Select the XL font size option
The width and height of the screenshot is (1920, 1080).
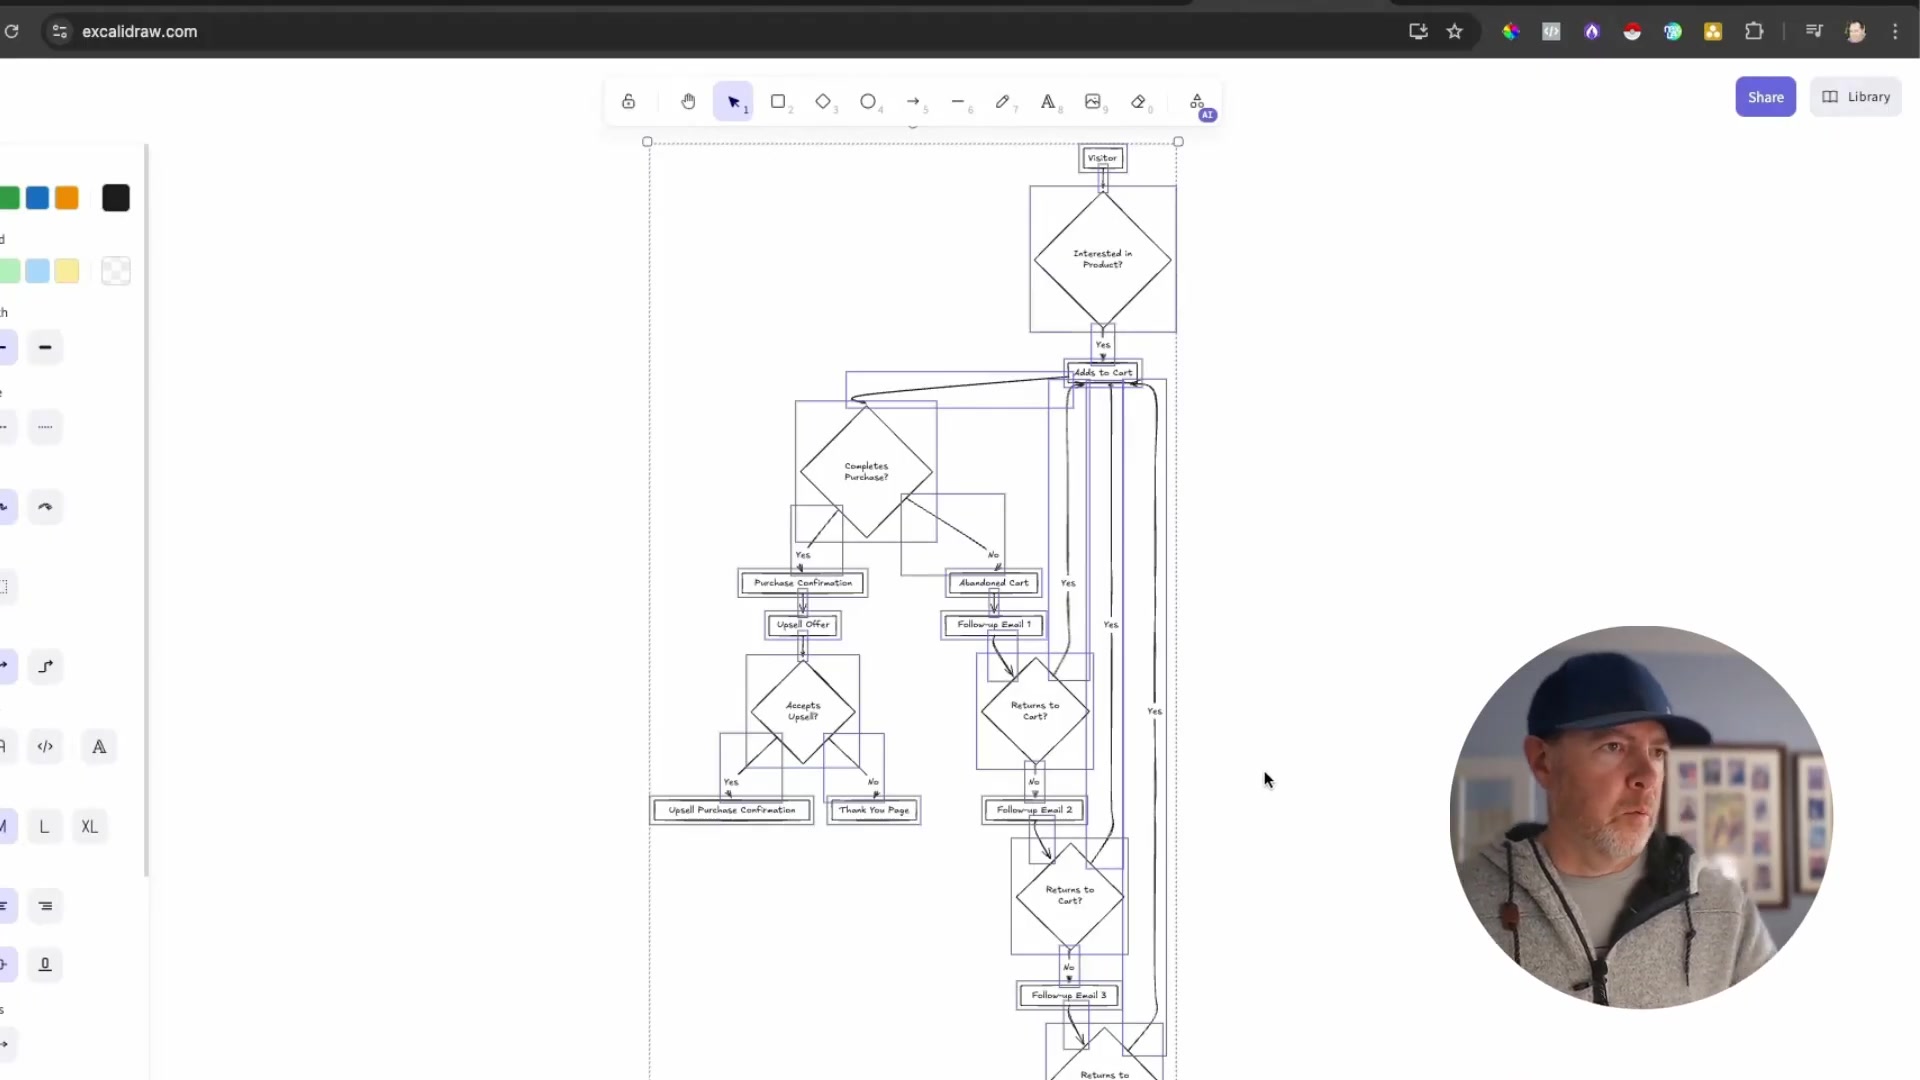click(x=89, y=826)
